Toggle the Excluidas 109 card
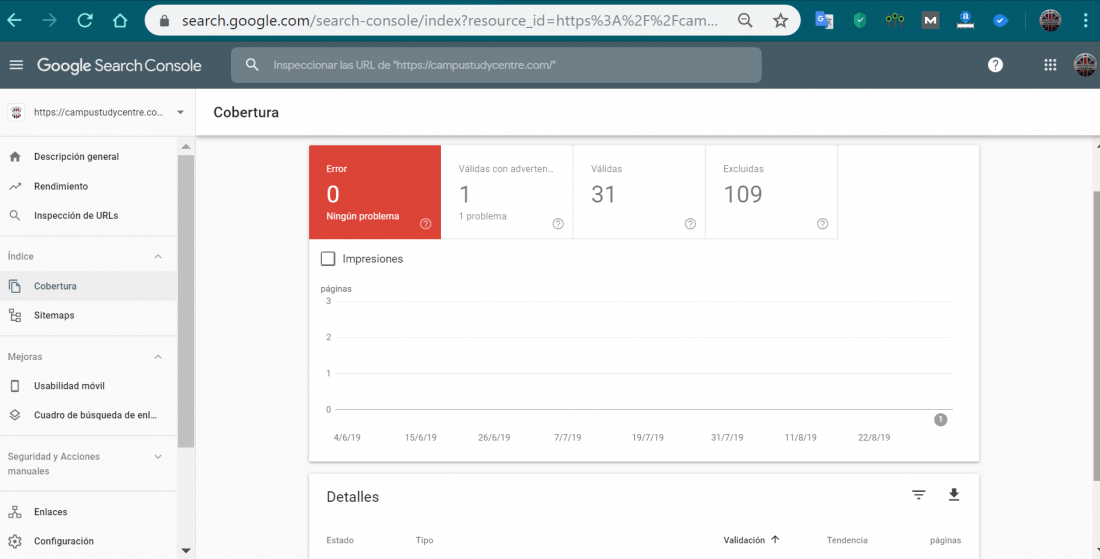Image resolution: width=1100 pixels, height=559 pixels. [772, 192]
